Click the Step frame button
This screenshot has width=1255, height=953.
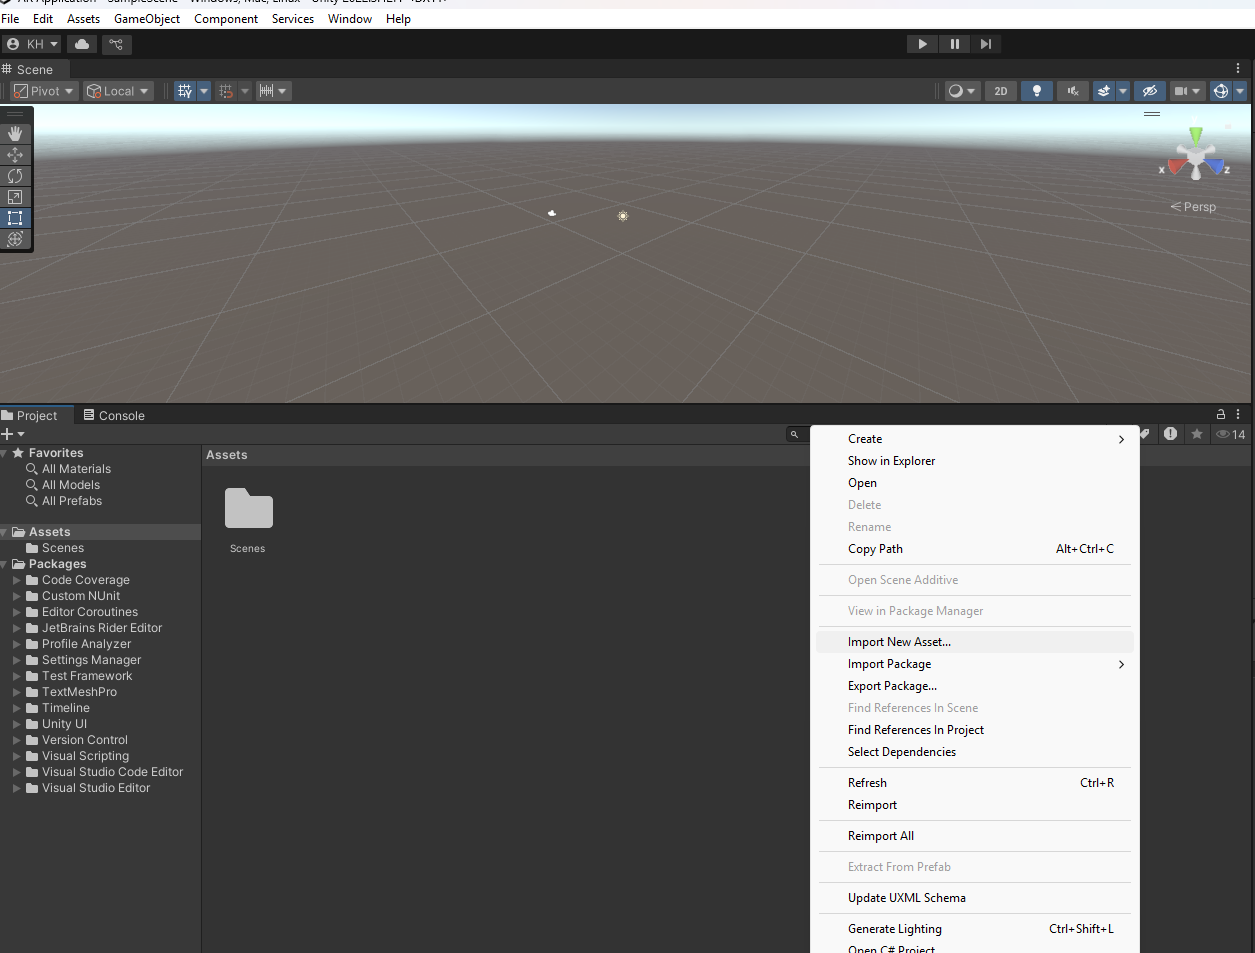(x=986, y=44)
